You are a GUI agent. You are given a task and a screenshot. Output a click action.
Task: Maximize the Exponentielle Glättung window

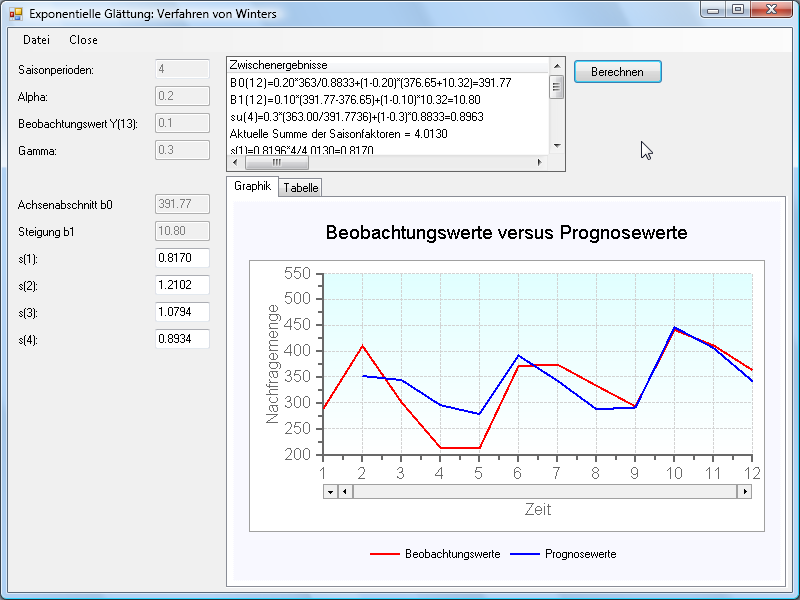point(739,11)
